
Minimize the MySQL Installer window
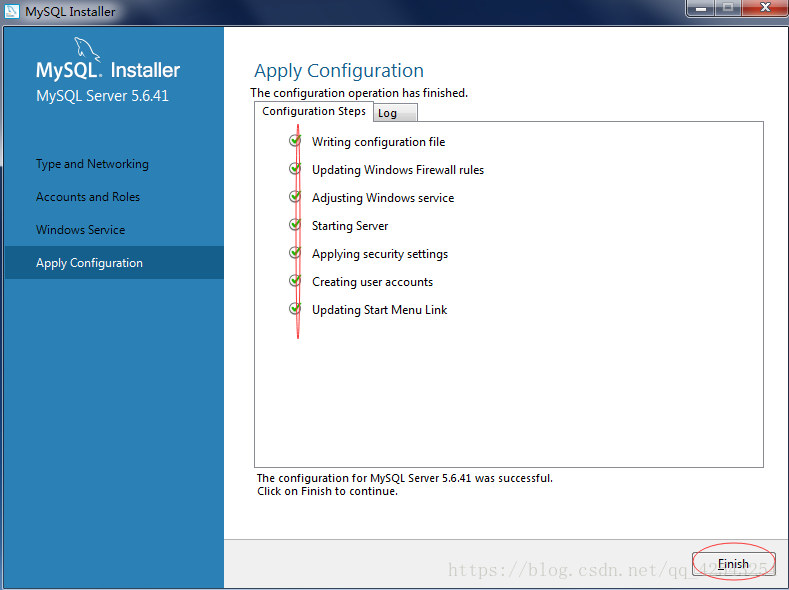pos(700,8)
